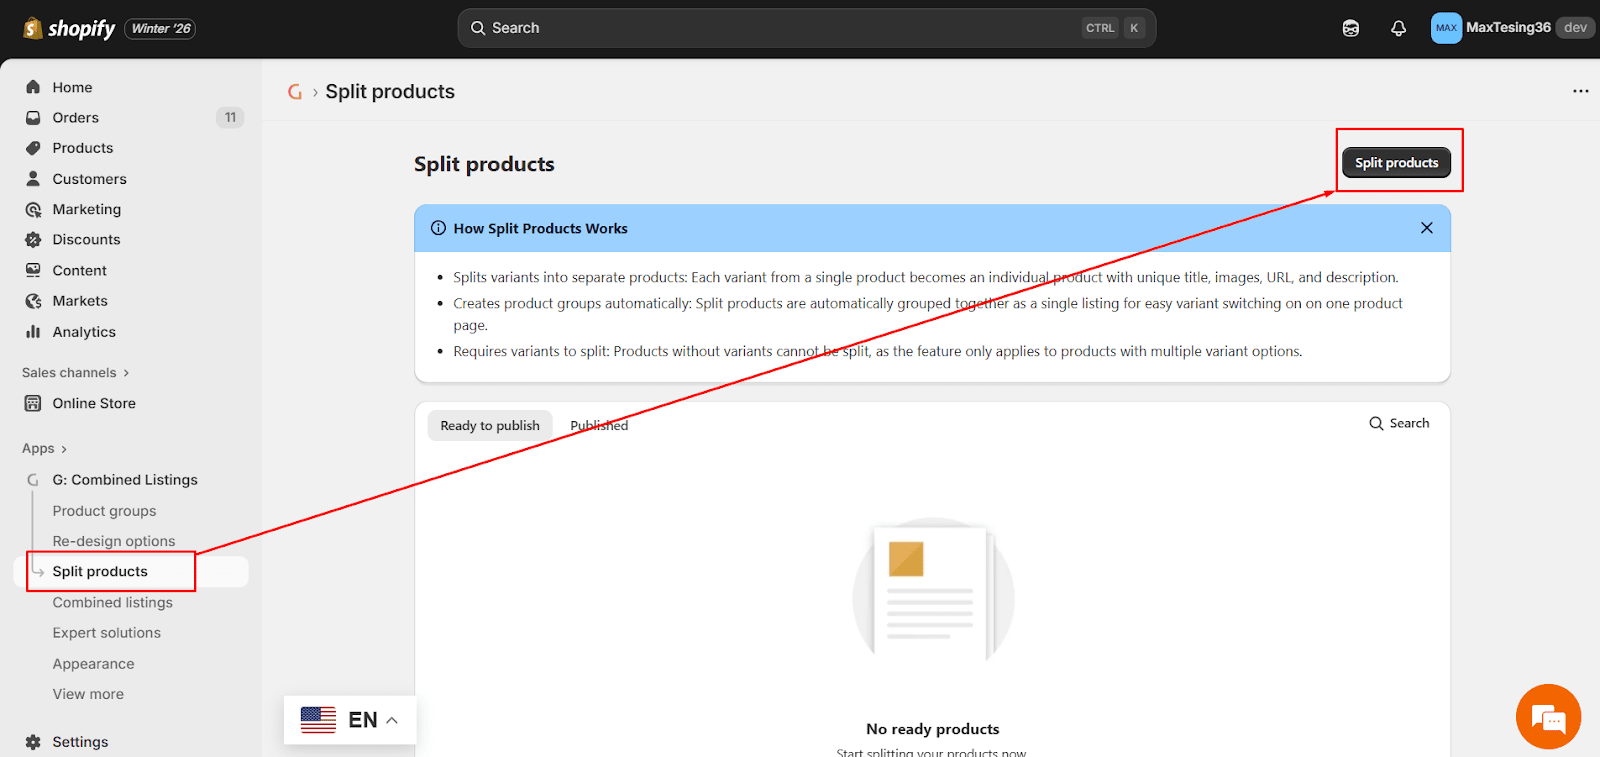Click the Search magnifier in product list
The width and height of the screenshot is (1600, 757).
1376,423
